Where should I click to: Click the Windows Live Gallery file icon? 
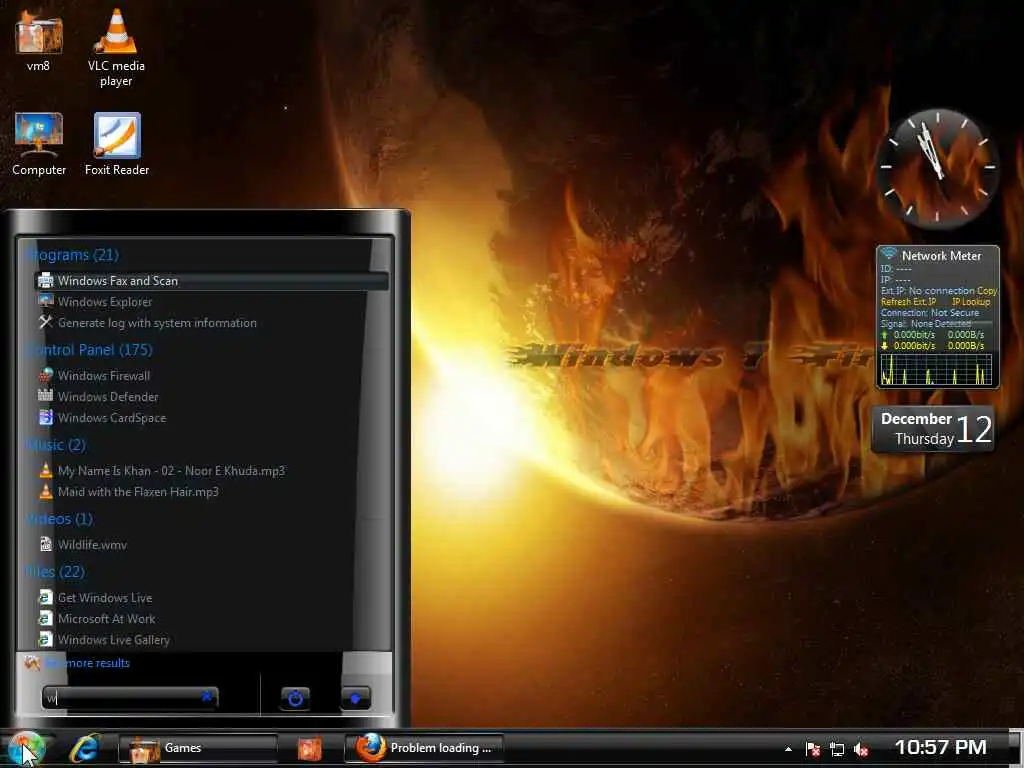coord(46,639)
